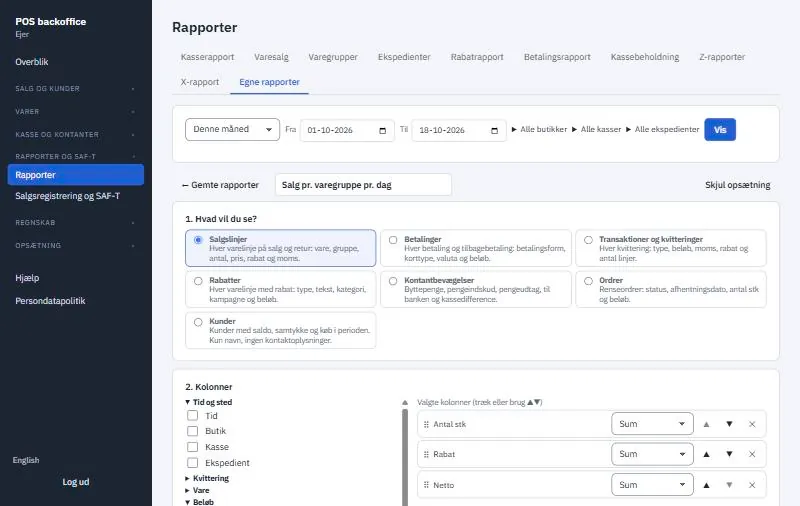Expand Salg og kunder sidebar section

click(x=76, y=89)
